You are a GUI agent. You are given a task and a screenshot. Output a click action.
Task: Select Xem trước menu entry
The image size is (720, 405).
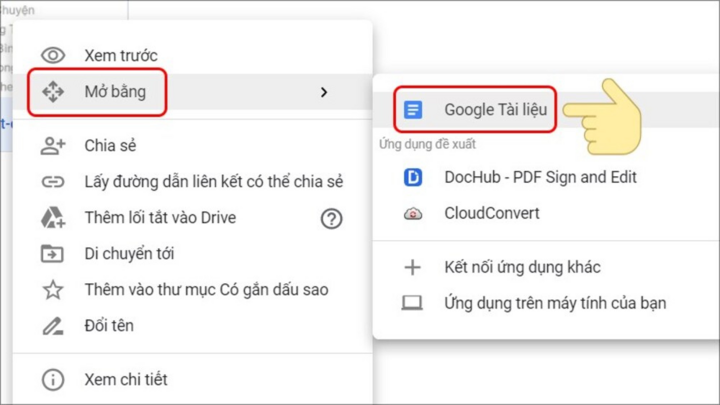tap(192, 56)
